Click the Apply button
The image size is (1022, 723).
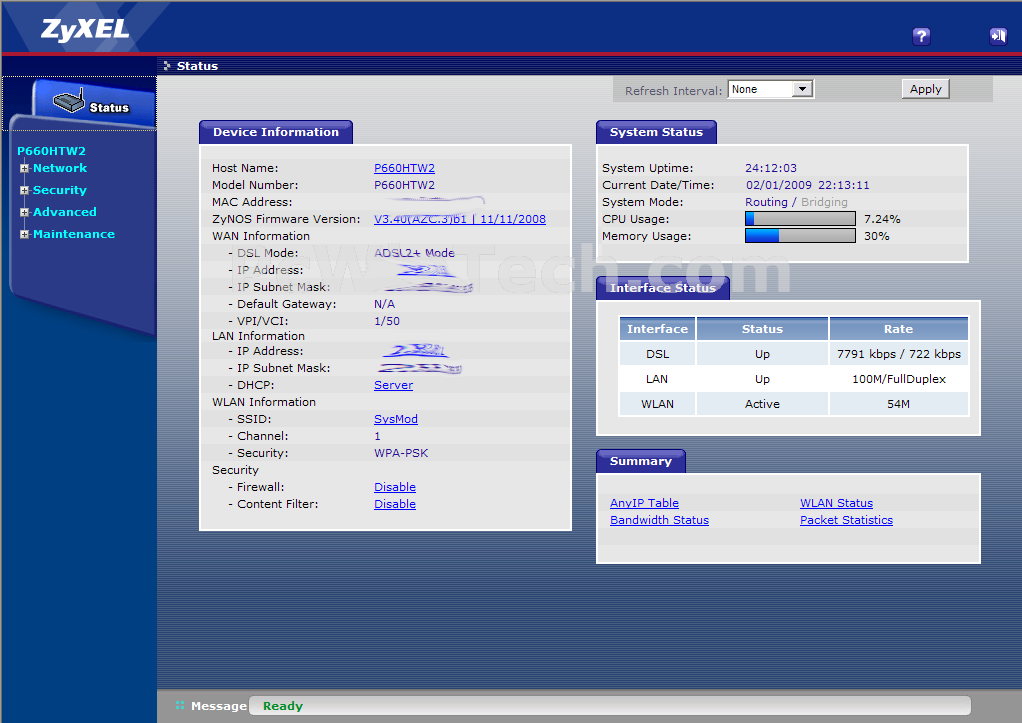coord(926,89)
